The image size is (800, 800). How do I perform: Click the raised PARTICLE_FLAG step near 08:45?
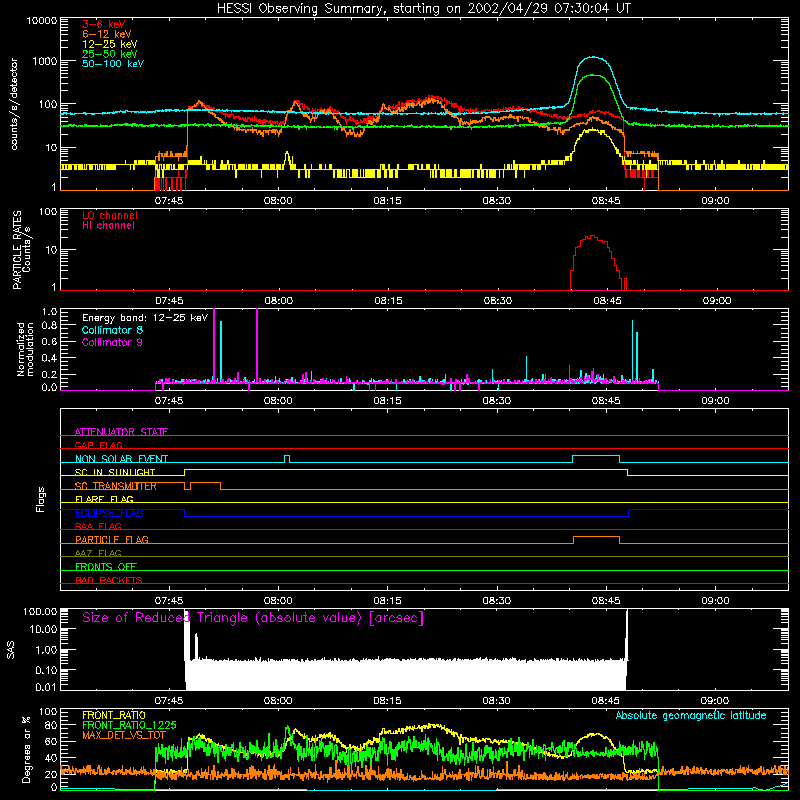596,537
